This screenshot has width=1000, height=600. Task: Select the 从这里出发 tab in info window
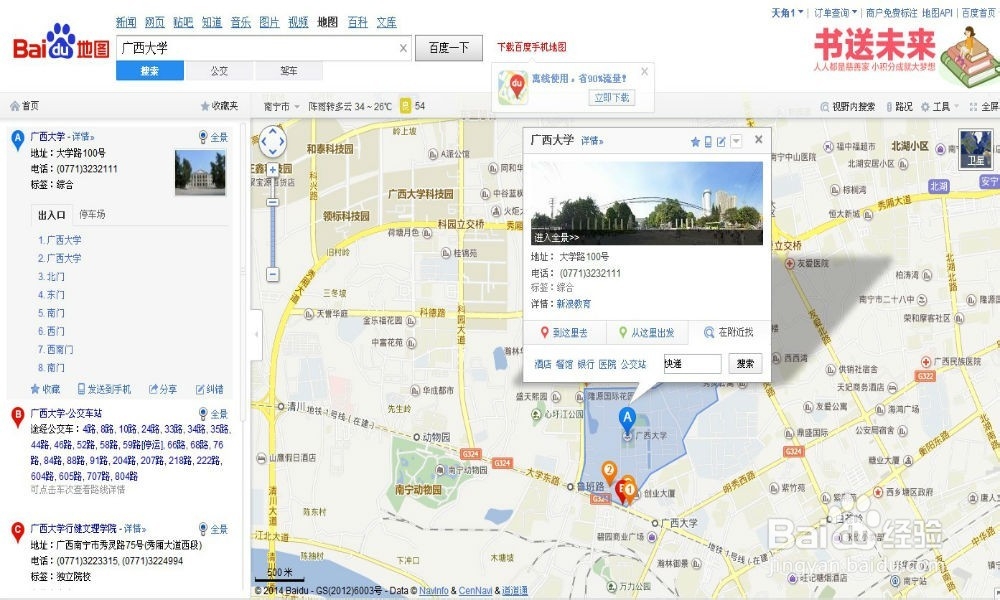point(646,332)
